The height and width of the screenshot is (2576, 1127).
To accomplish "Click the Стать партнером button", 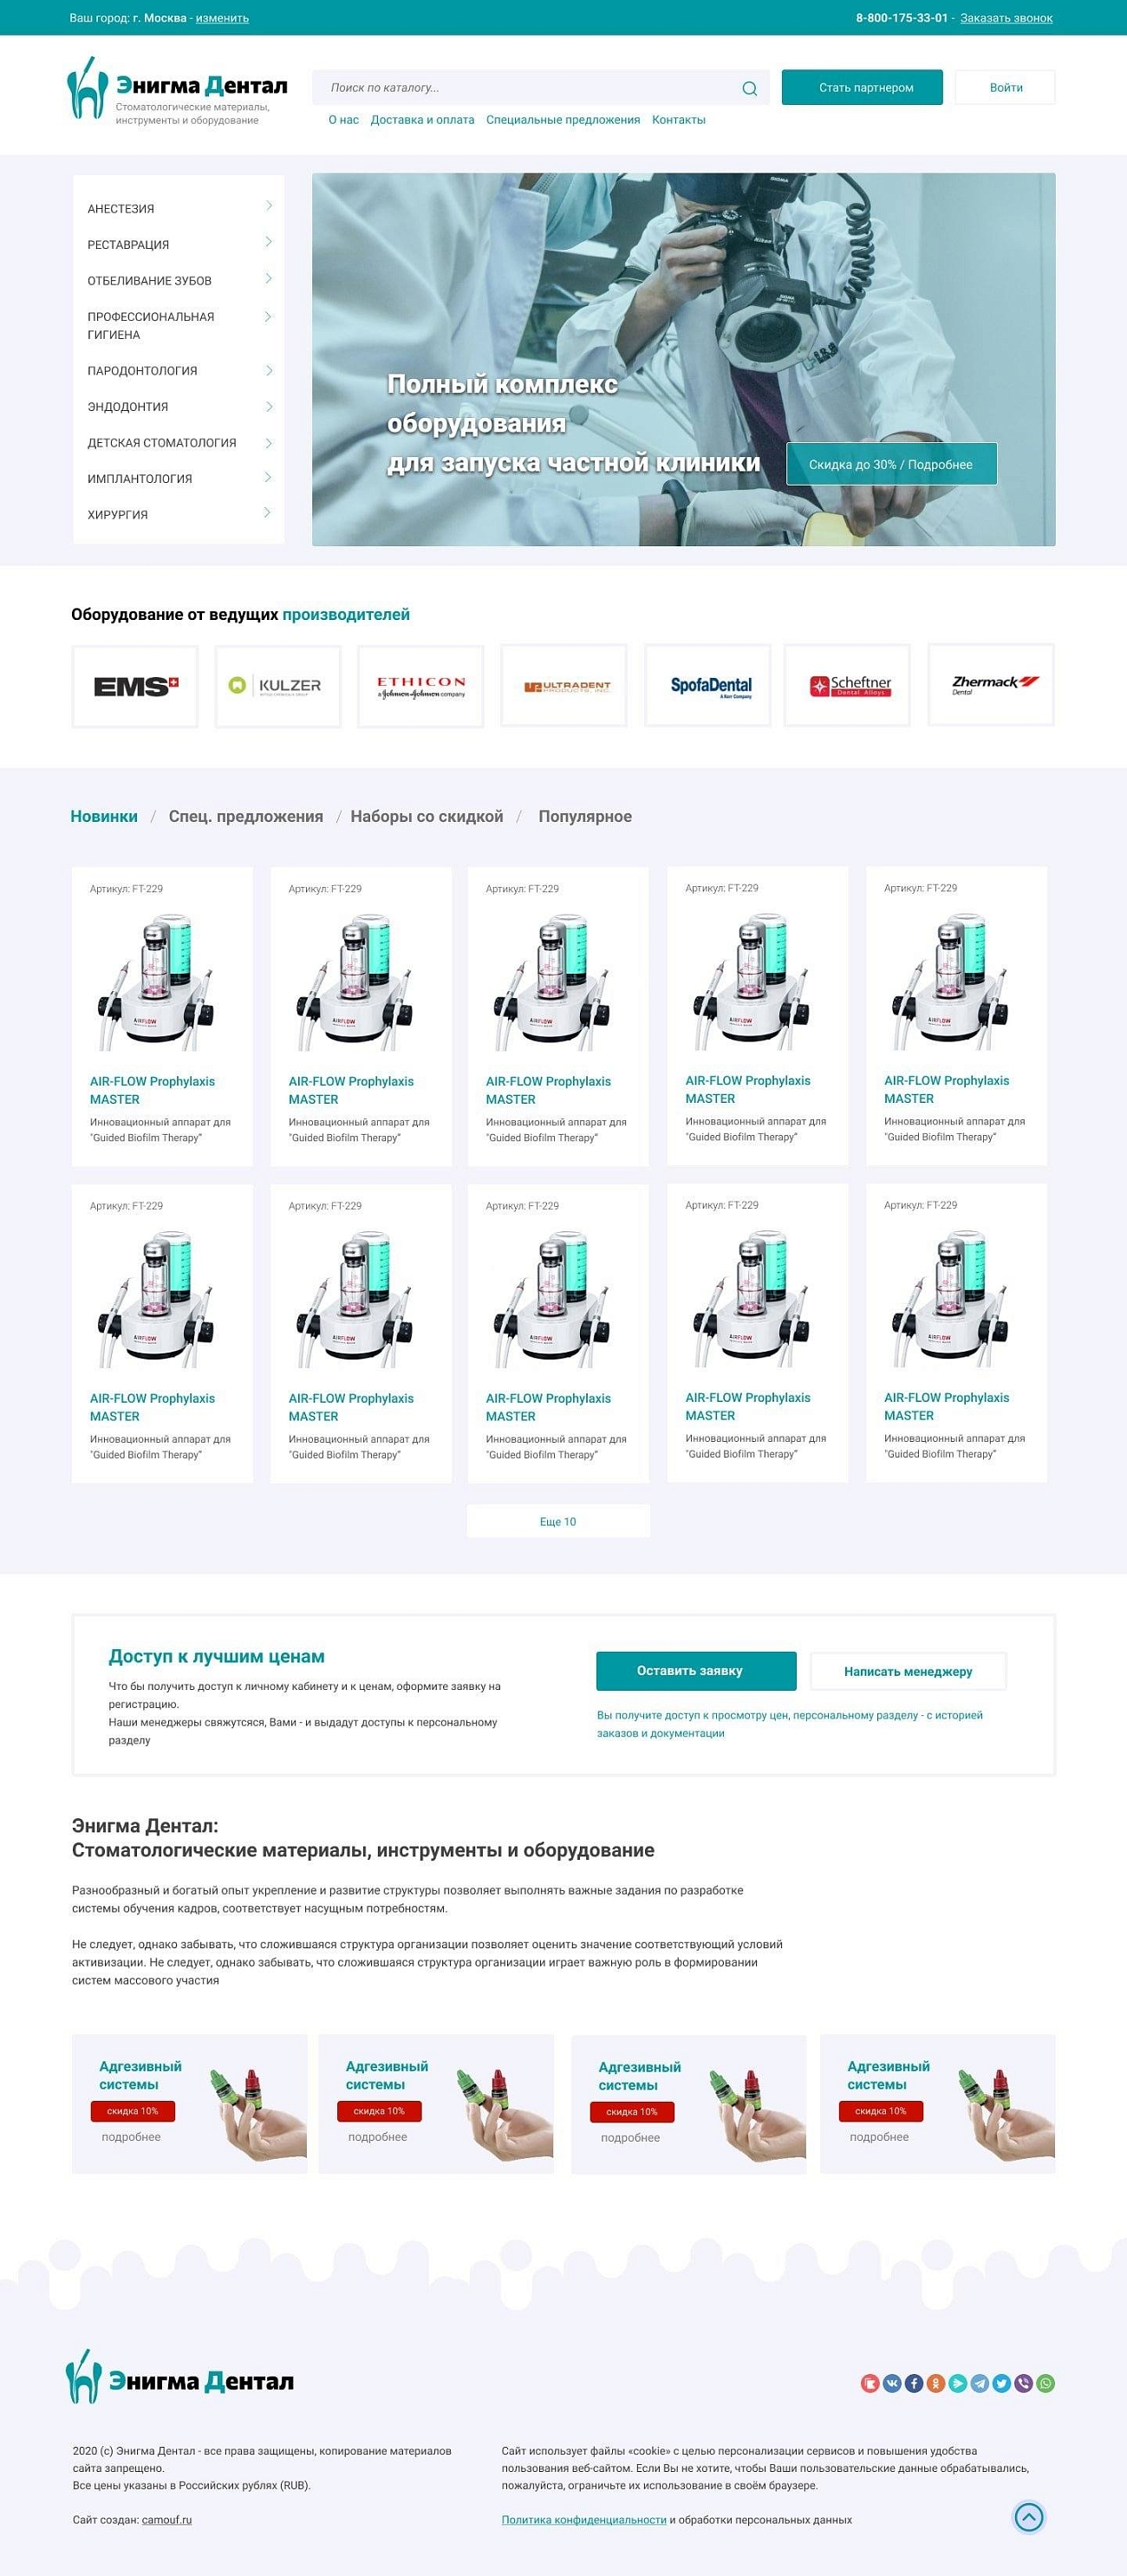I will 862,88.
